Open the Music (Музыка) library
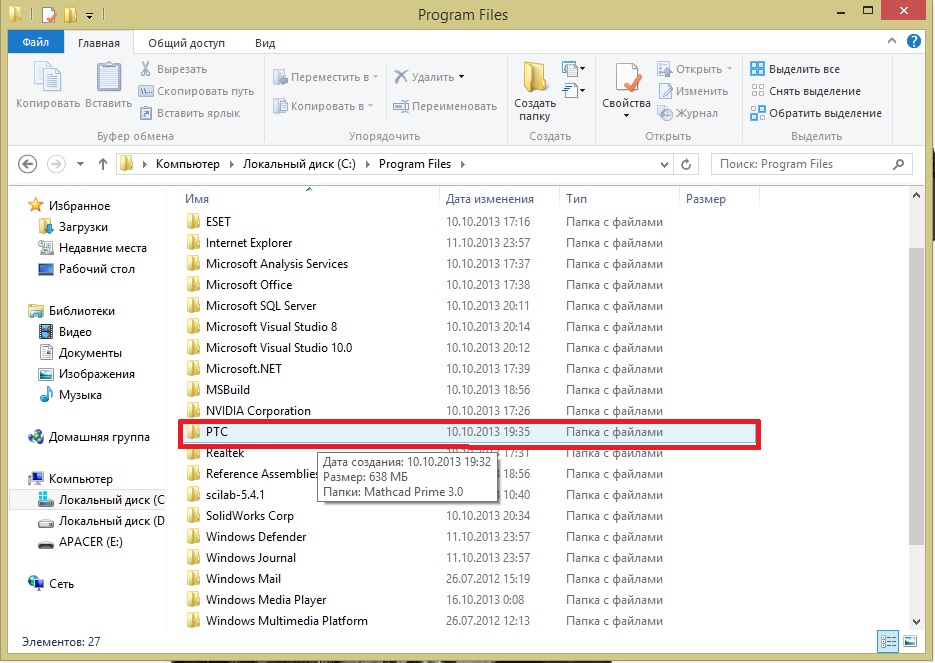Image resolution: width=935 pixels, height=663 pixels. [70, 395]
